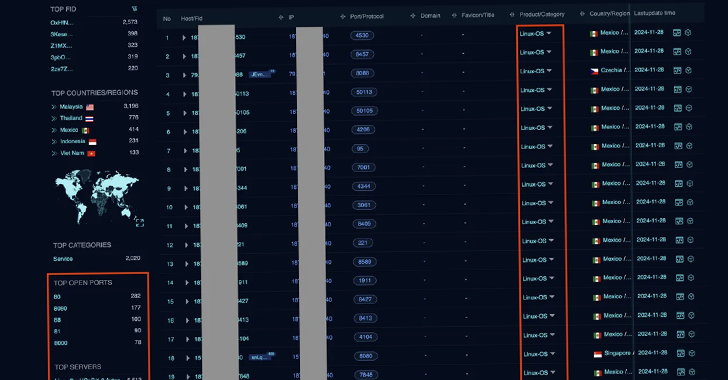Click the move icon before Port/Protocol column
Screen dimensions: 728x380
click(343, 16)
